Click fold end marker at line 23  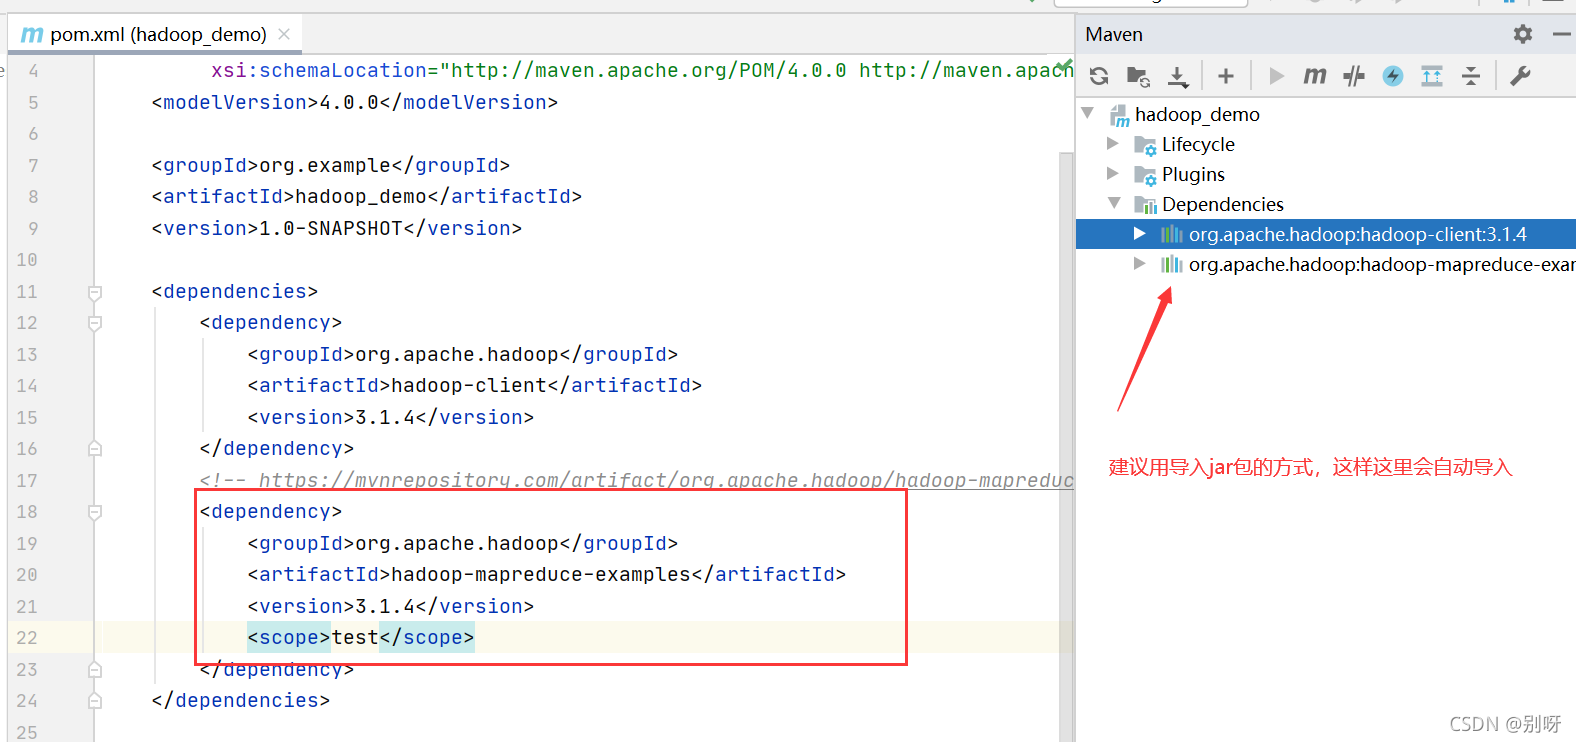(x=95, y=670)
